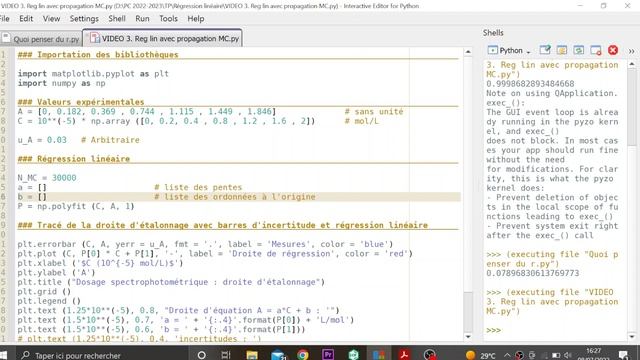Select the 'VIDEO 3. Reg lin avec propagation MC.py' tab
This screenshot has height=360, width=640.
[x=162, y=38]
